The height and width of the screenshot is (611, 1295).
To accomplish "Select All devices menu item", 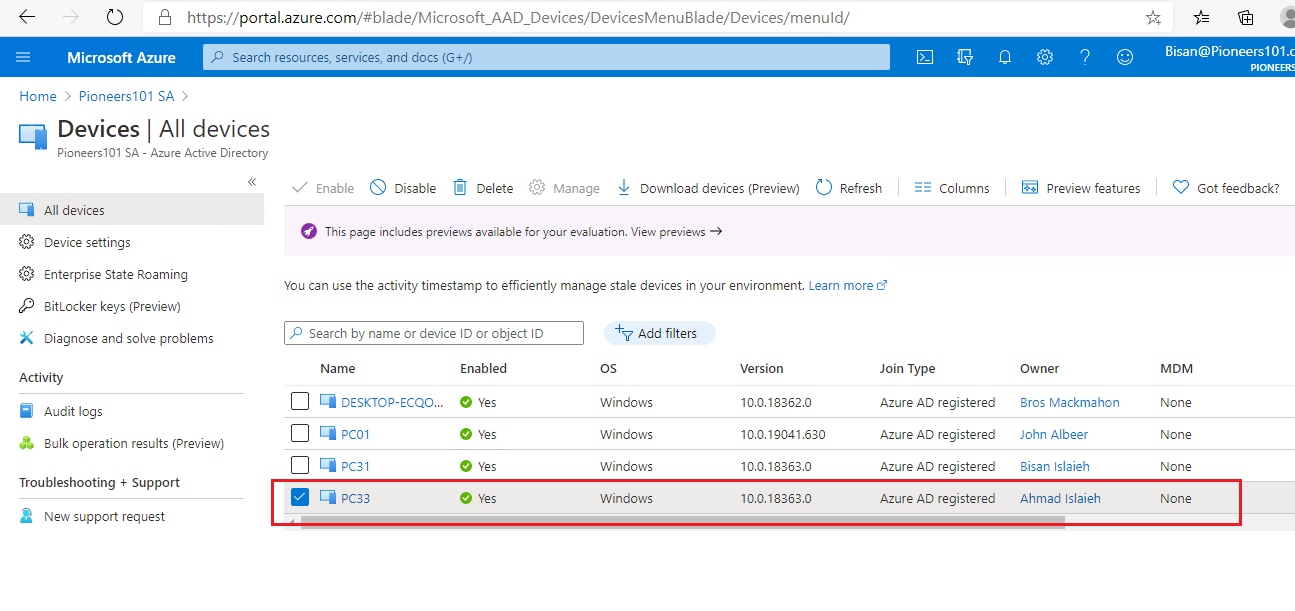I will point(132,210).
